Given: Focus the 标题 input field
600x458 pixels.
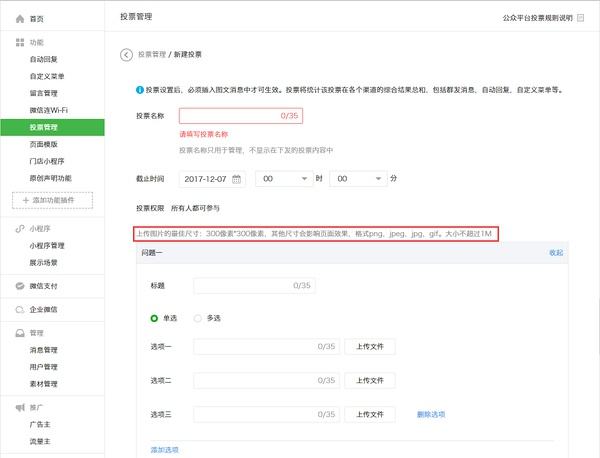Looking at the screenshot, I should click(254, 285).
